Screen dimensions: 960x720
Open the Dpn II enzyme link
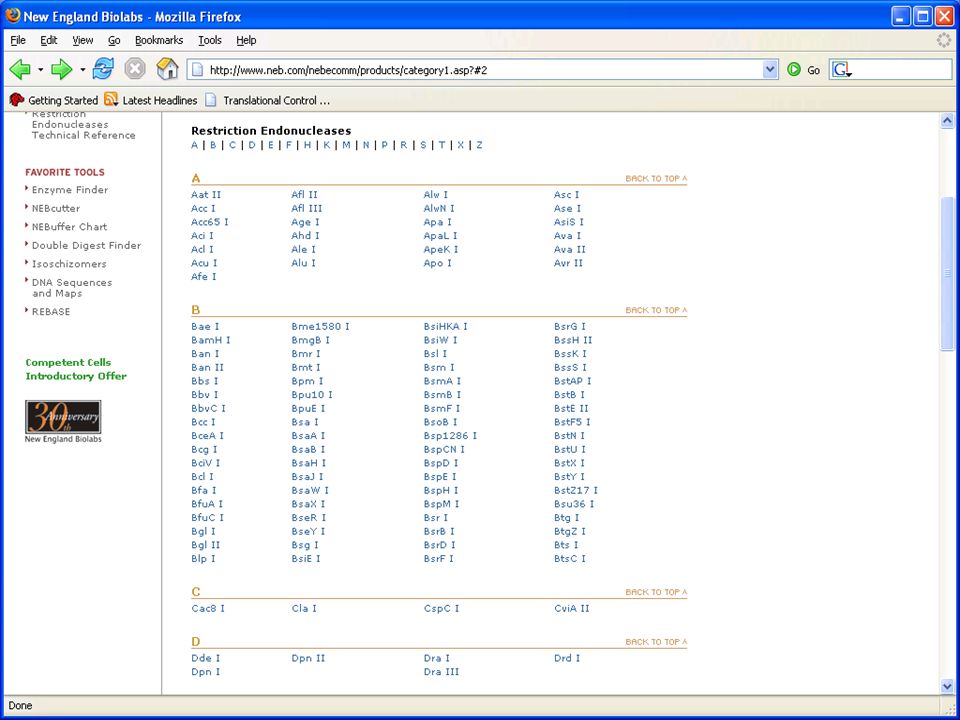point(308,658)
